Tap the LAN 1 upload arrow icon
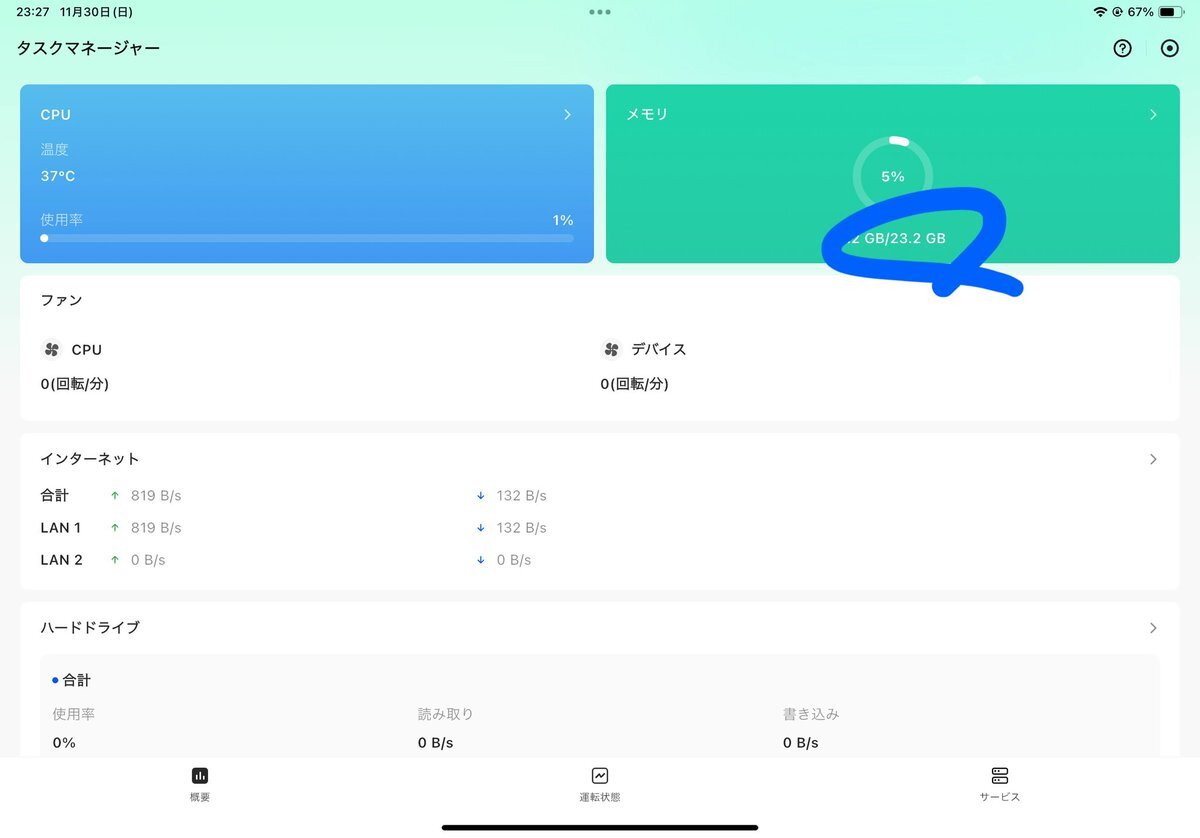This screenshot has height=838, width=1200. [114, 528]
